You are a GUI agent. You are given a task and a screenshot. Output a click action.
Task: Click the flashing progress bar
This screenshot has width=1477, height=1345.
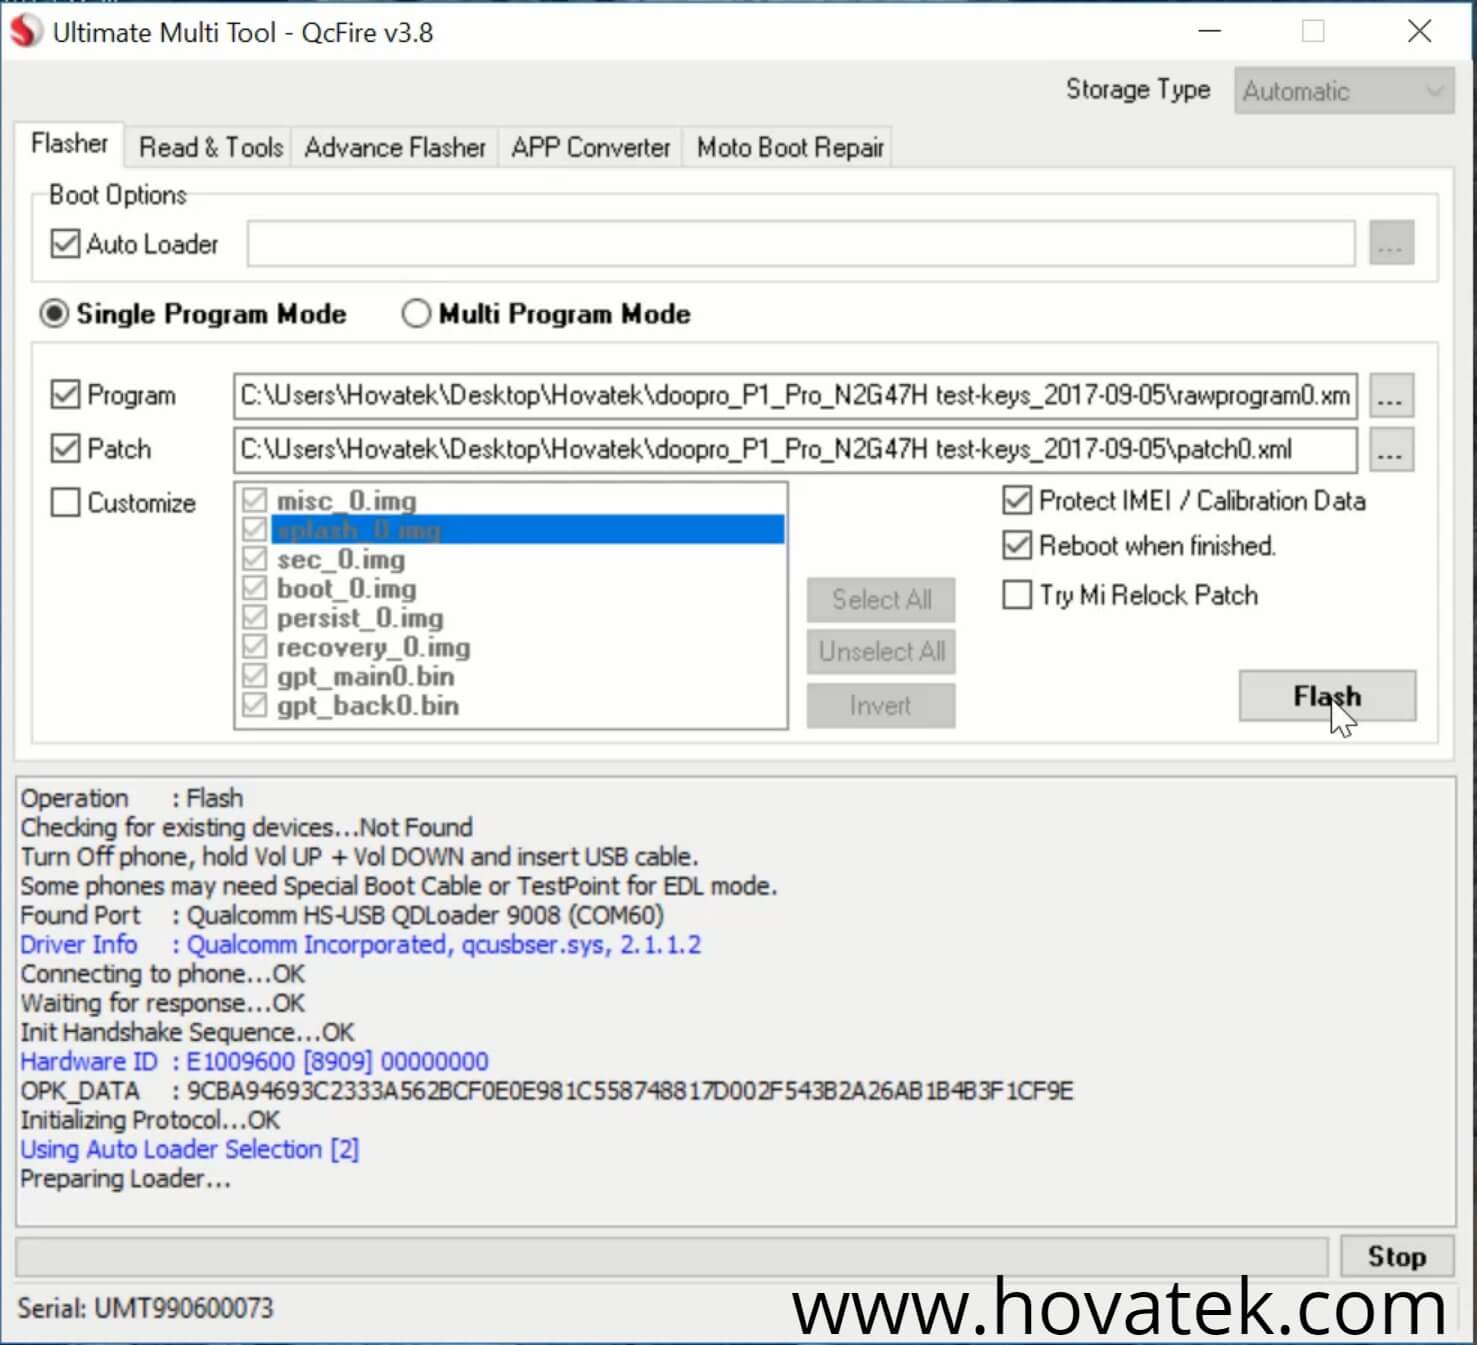(x=672, y=1257)
